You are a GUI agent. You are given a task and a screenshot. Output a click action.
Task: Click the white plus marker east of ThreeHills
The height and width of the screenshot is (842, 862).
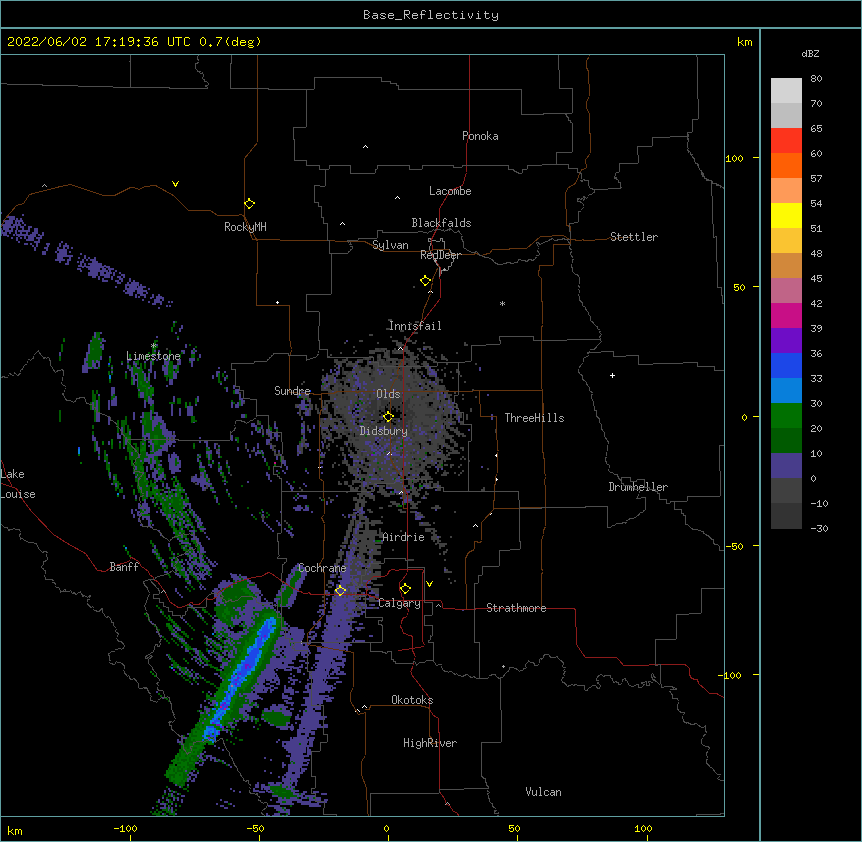tap(612, 375)
